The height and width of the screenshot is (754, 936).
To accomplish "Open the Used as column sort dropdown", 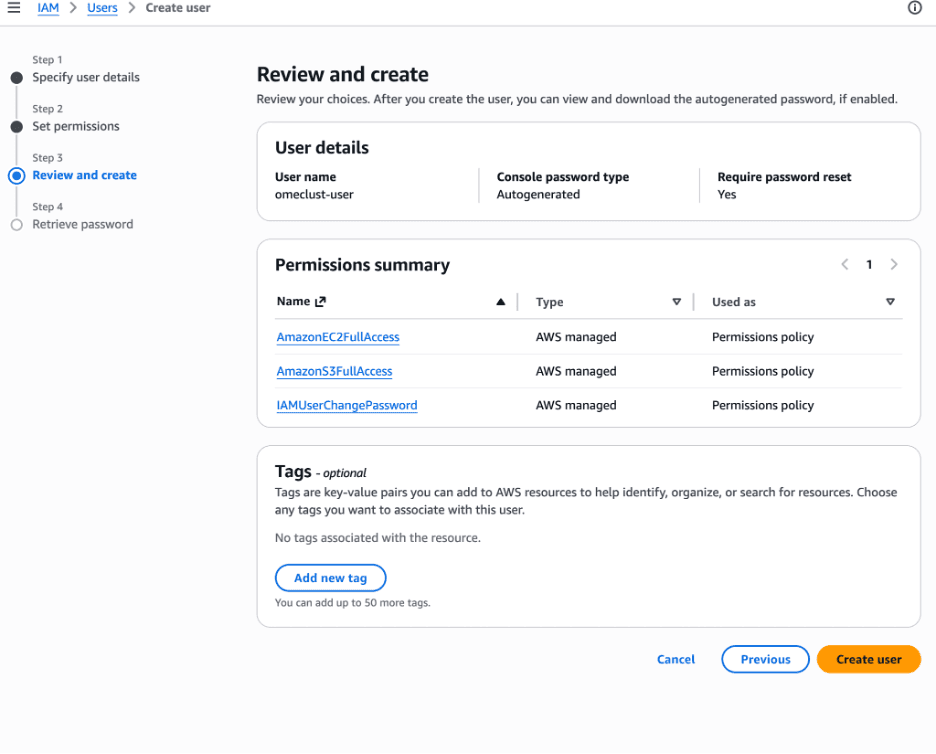I will pos(890,302).
